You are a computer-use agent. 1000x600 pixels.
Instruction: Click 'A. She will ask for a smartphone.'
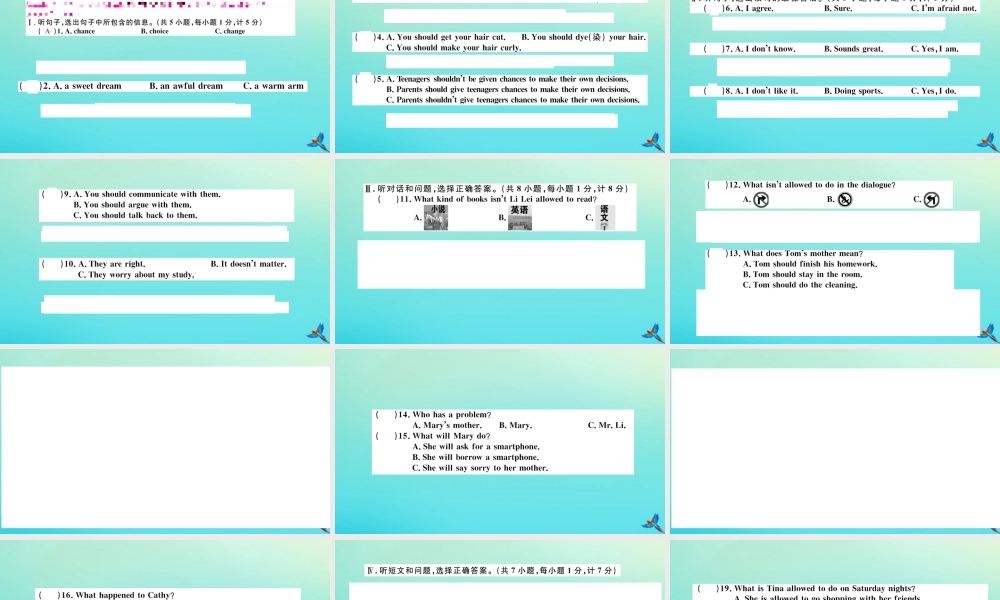[476, 447]
